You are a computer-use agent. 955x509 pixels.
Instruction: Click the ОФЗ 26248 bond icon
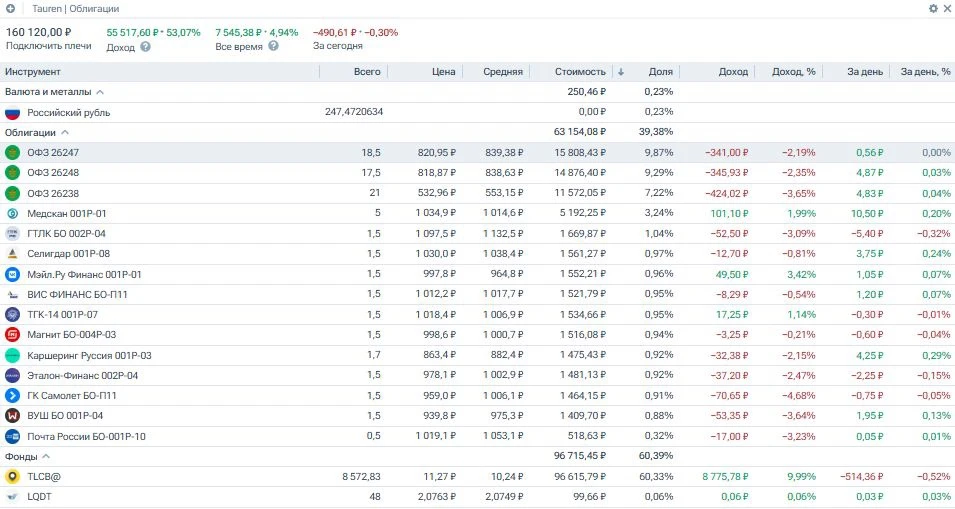point(12,173)
